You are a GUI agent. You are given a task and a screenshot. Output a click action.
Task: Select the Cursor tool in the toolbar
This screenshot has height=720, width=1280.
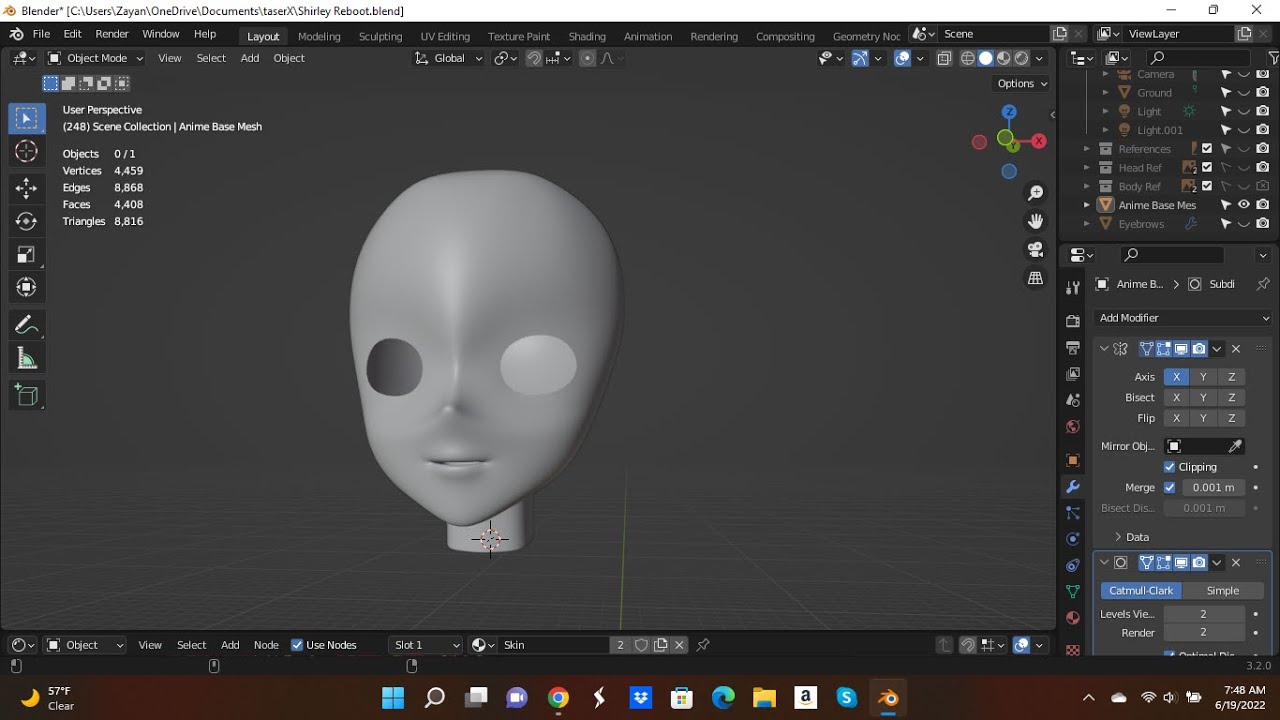tap(27, 151)
